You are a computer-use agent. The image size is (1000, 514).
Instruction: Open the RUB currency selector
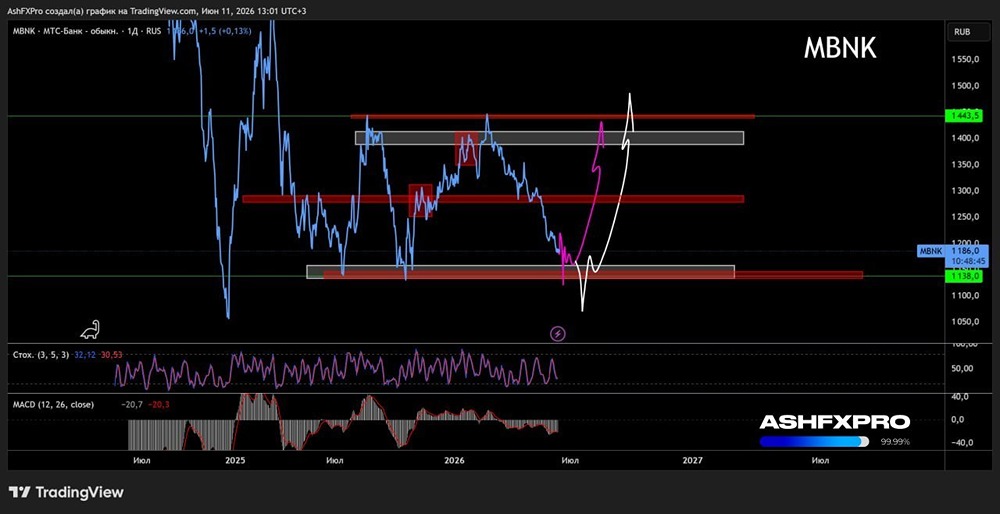tap(962, 31)
